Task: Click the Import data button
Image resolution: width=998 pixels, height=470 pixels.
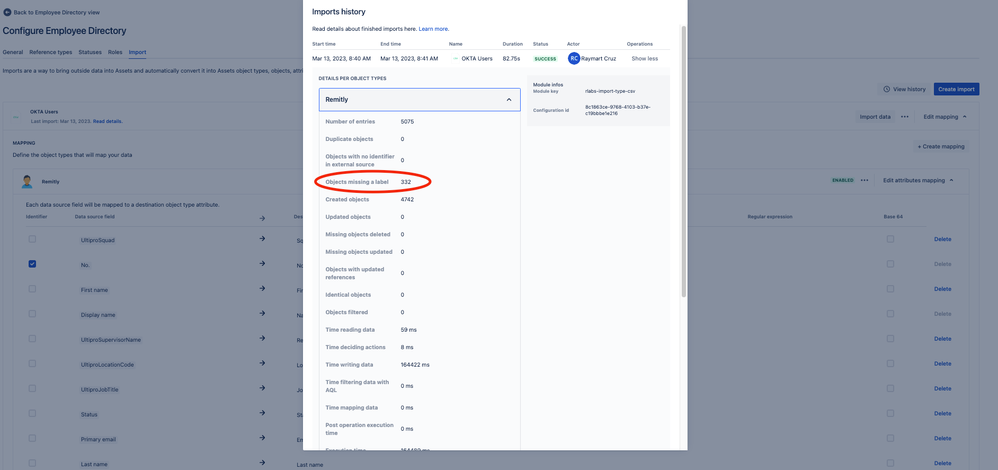Action: coord(875,117)
